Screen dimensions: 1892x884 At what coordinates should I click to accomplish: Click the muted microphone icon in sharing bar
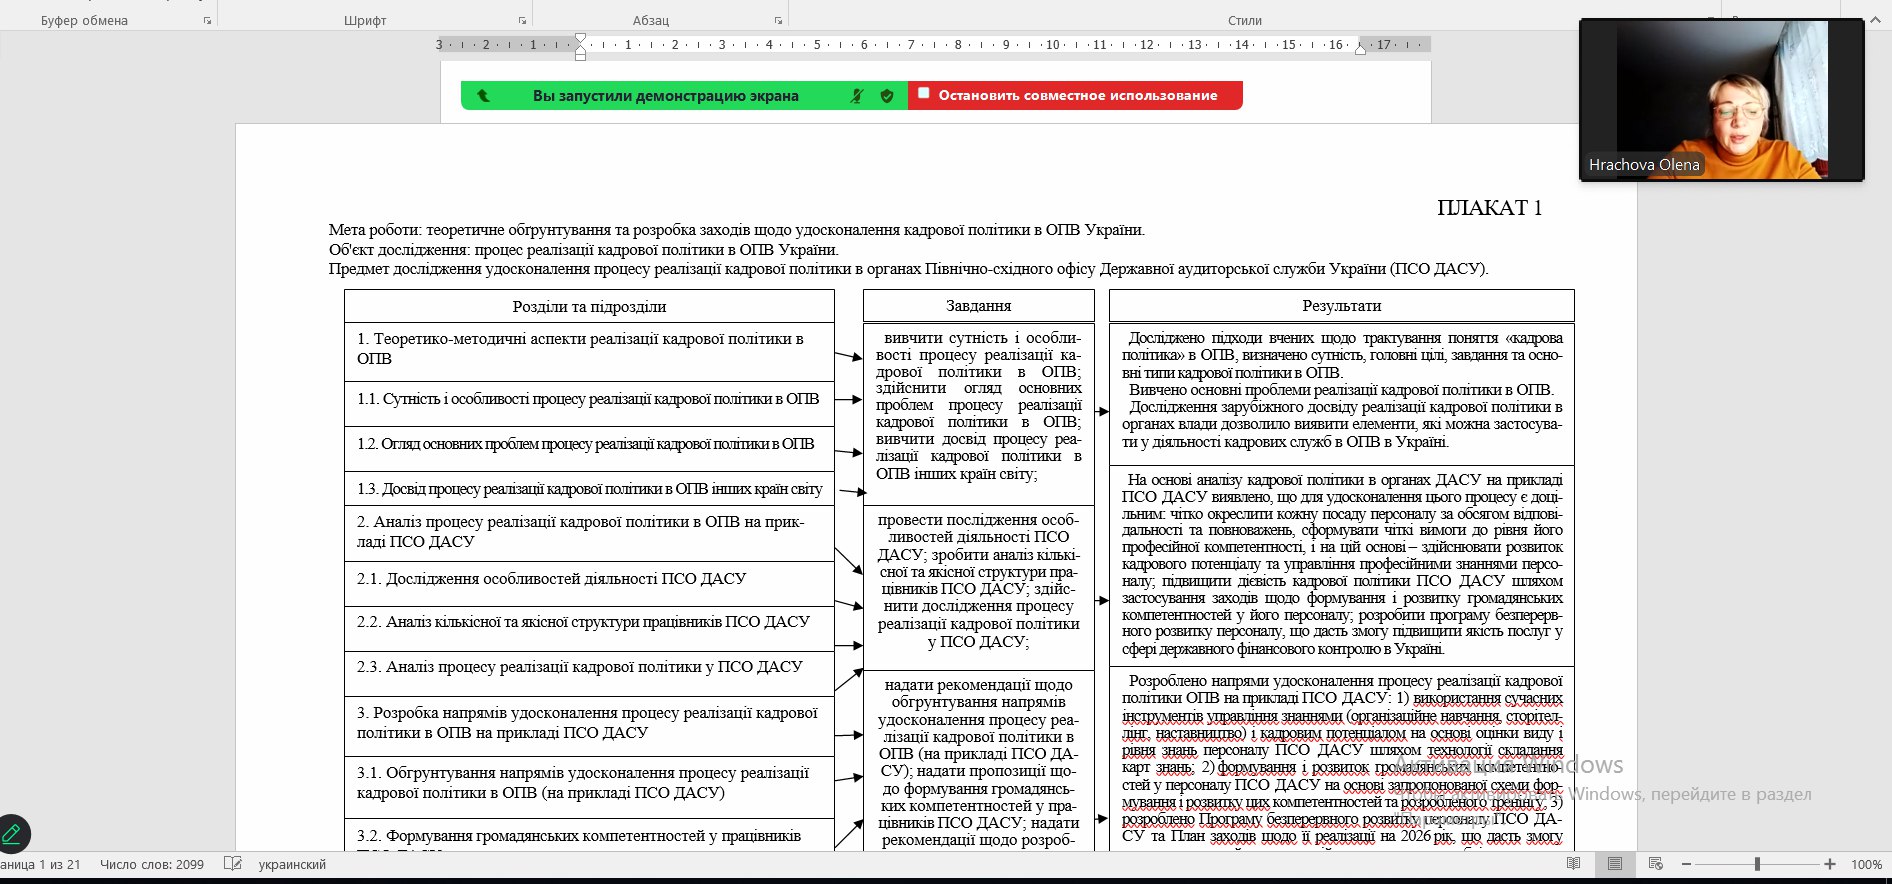click(x=856, y=96)
